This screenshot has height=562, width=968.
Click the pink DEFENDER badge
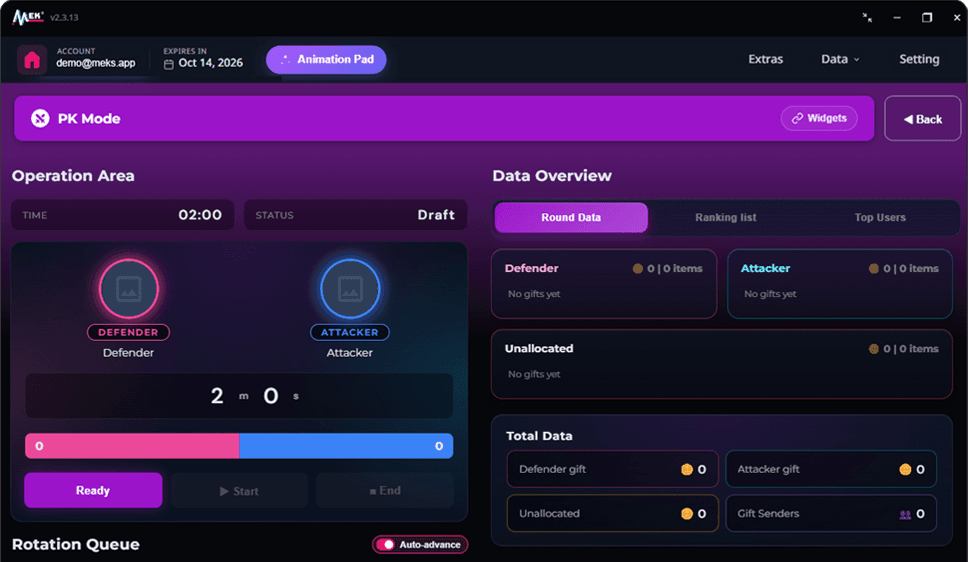pyautogui.click(x=128, y=332)
